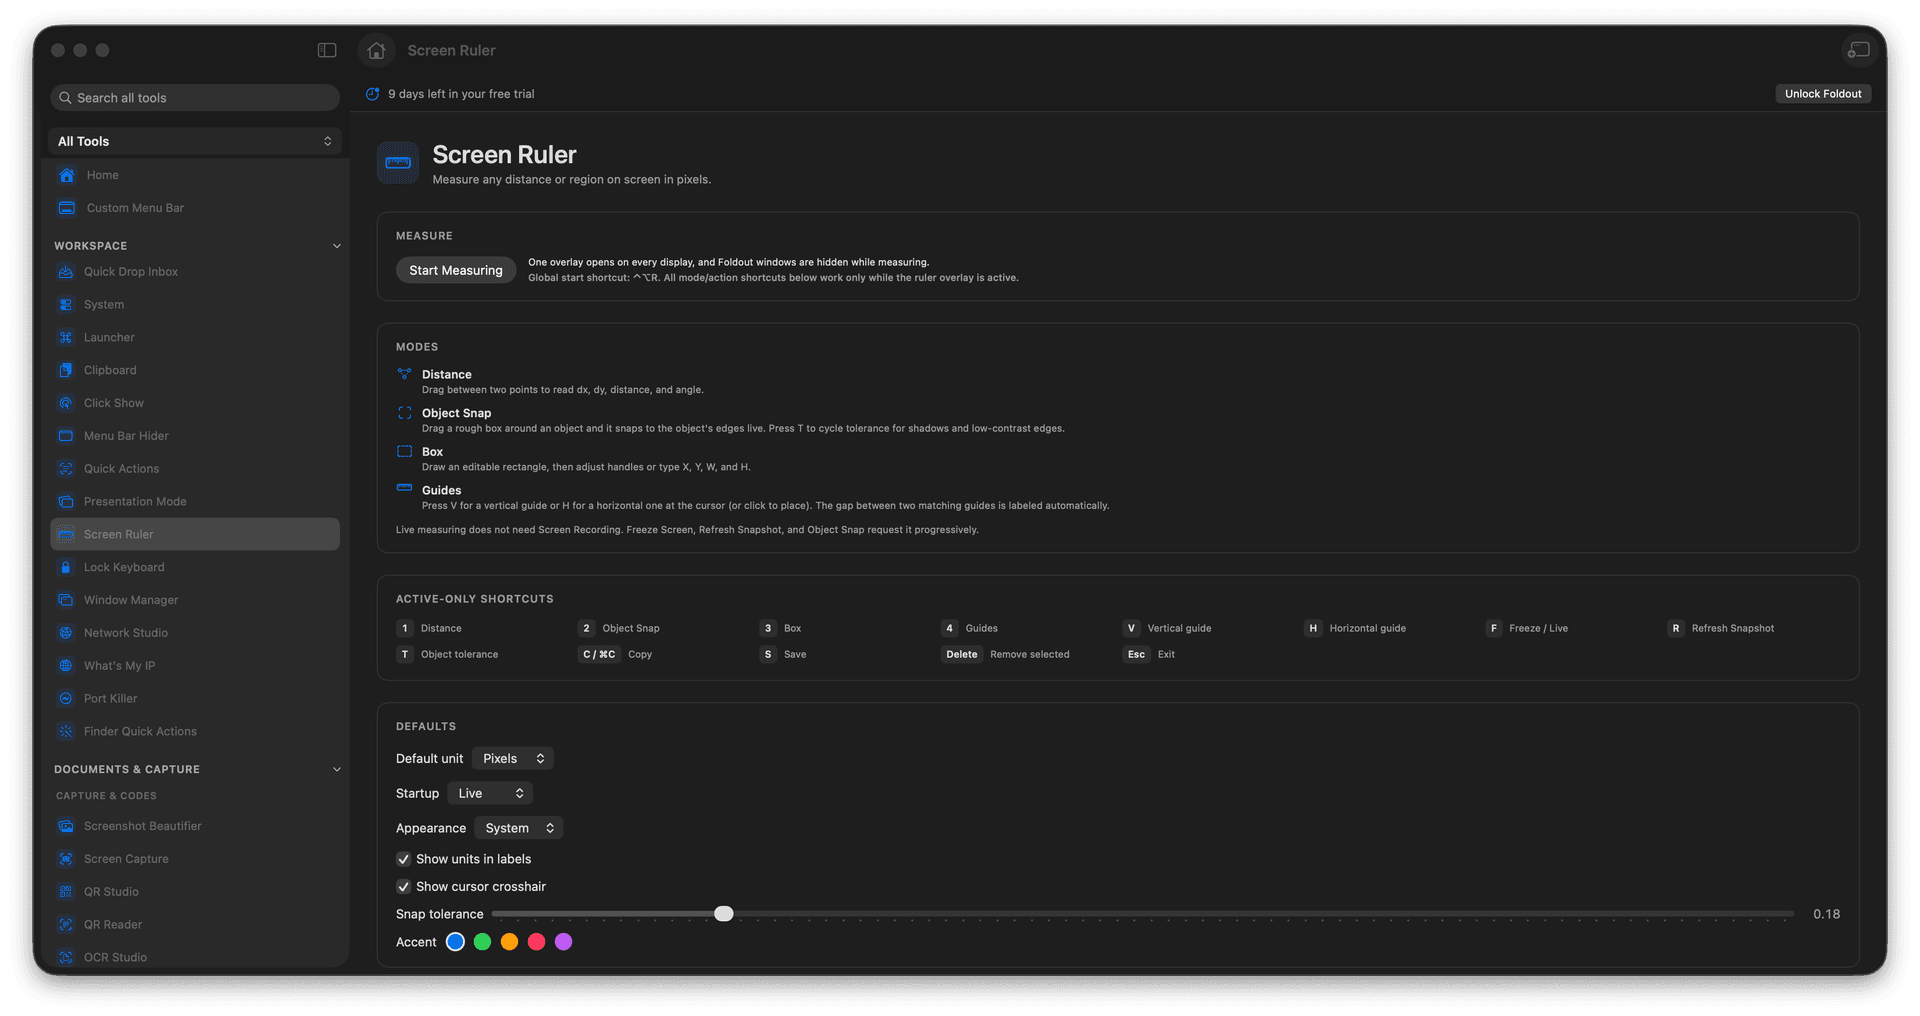Click the Box mode rectangle icon
Image resolution: width=1920 pixels, height=1016 pixels.
click(x=404, y=452)
